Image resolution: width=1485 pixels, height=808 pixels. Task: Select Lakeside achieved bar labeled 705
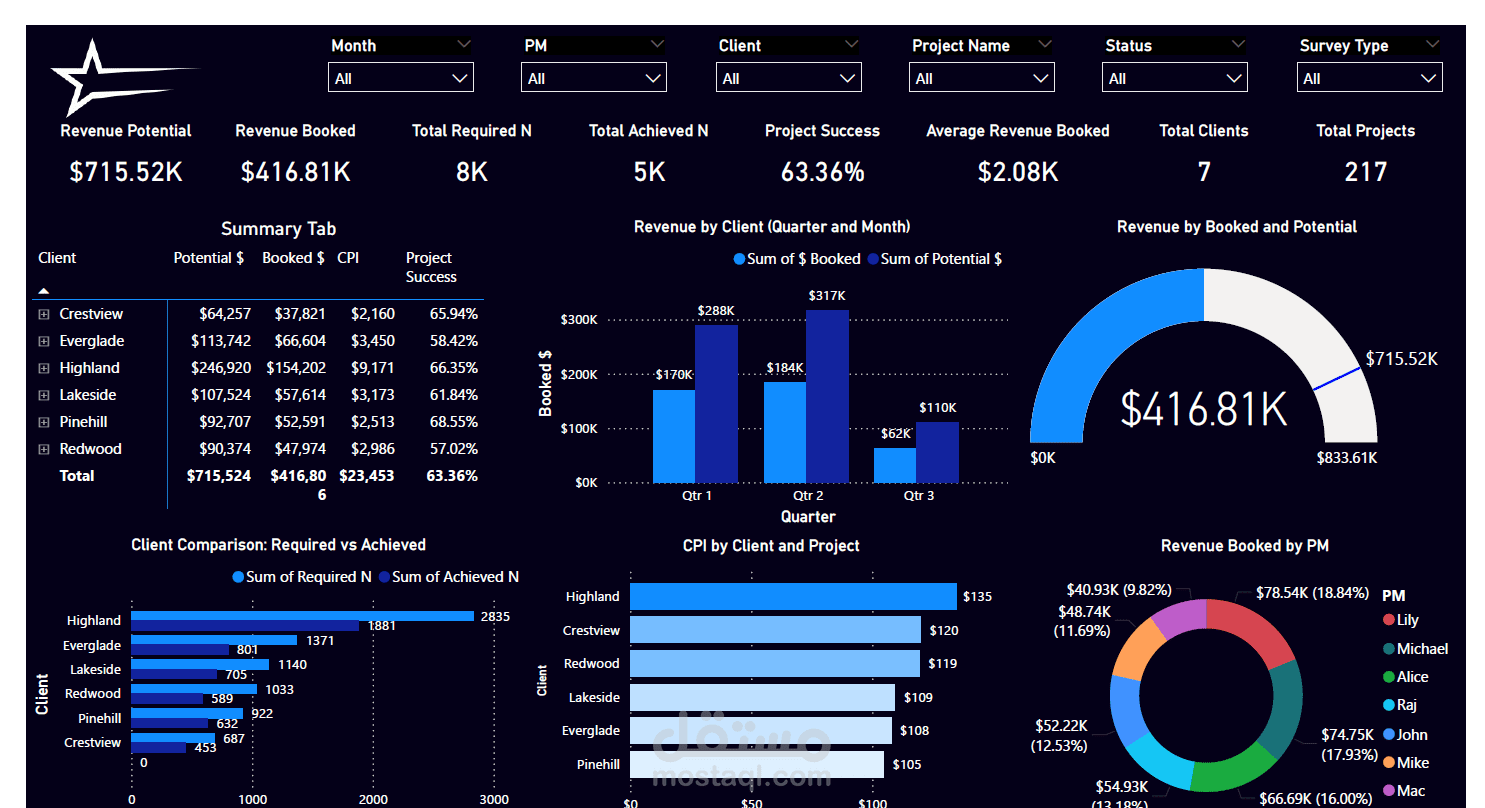pos(174,675)
